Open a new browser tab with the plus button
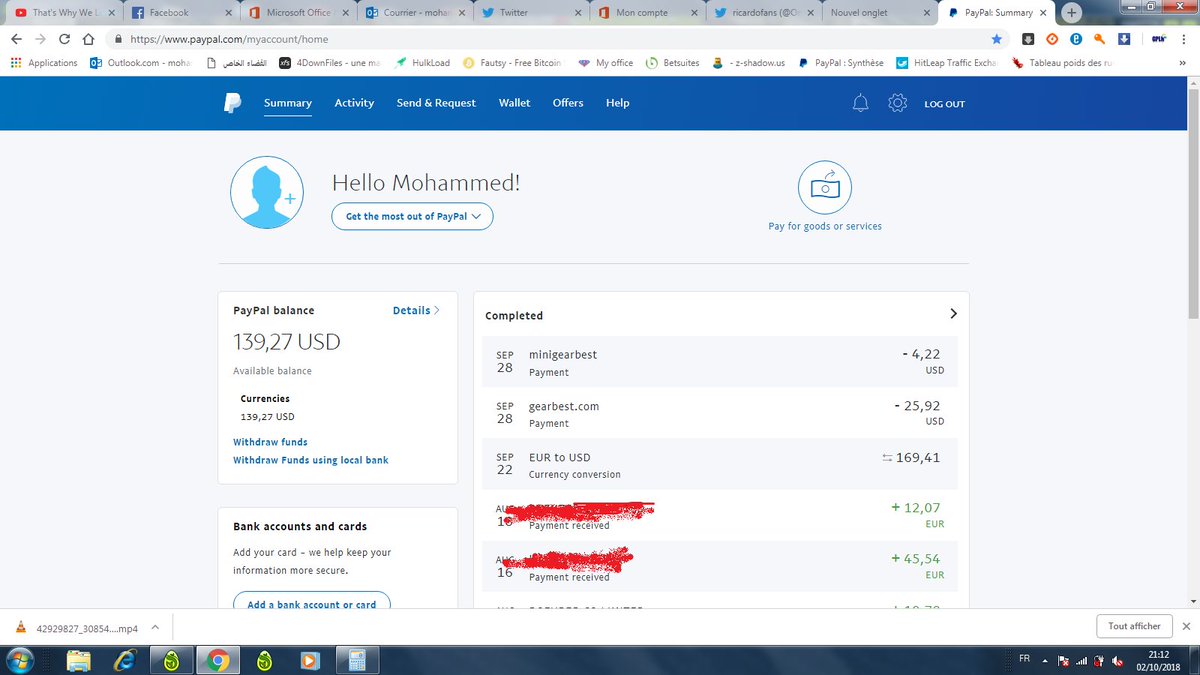Viewport: 1200px width, 675px height. click(1071, 13)
